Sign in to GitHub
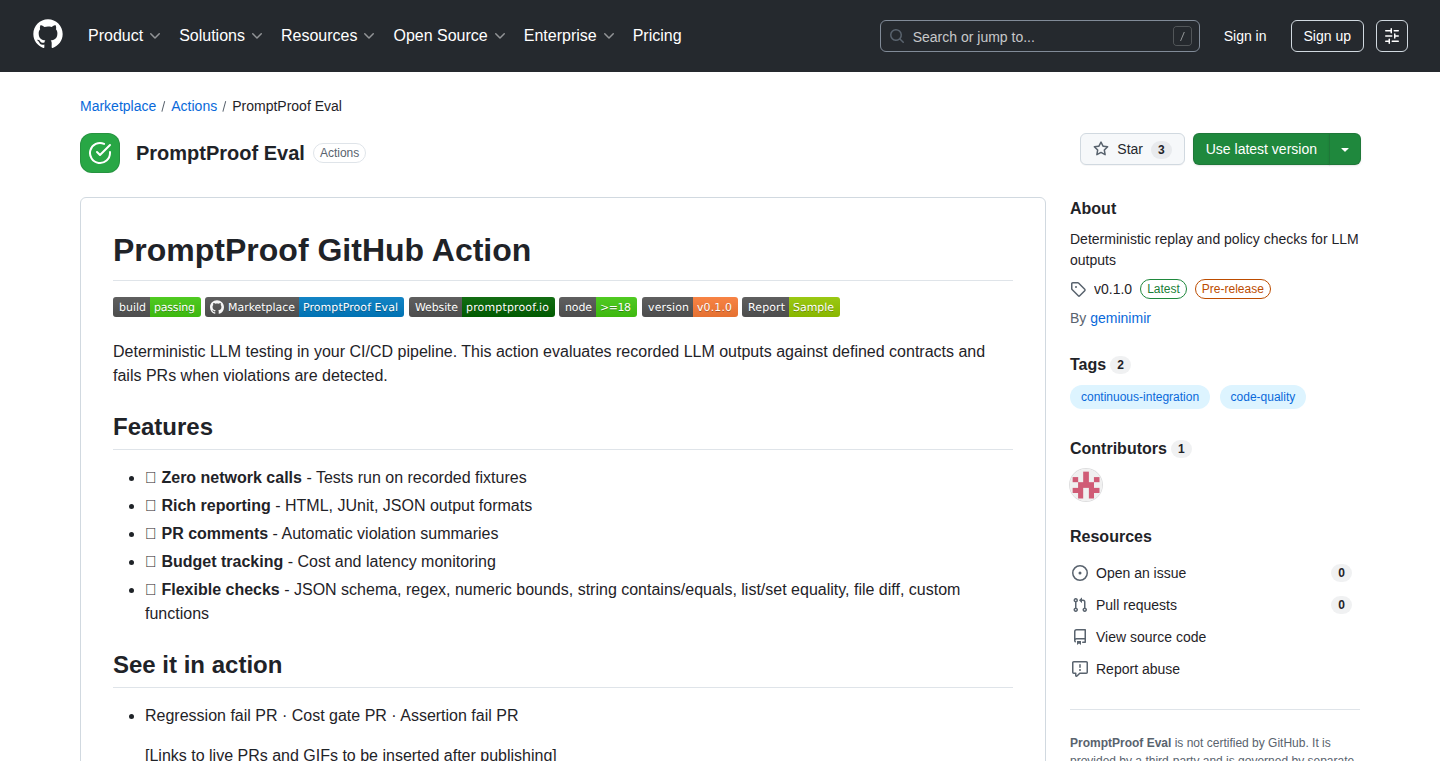1440x761 pixels. (1245, 36)
